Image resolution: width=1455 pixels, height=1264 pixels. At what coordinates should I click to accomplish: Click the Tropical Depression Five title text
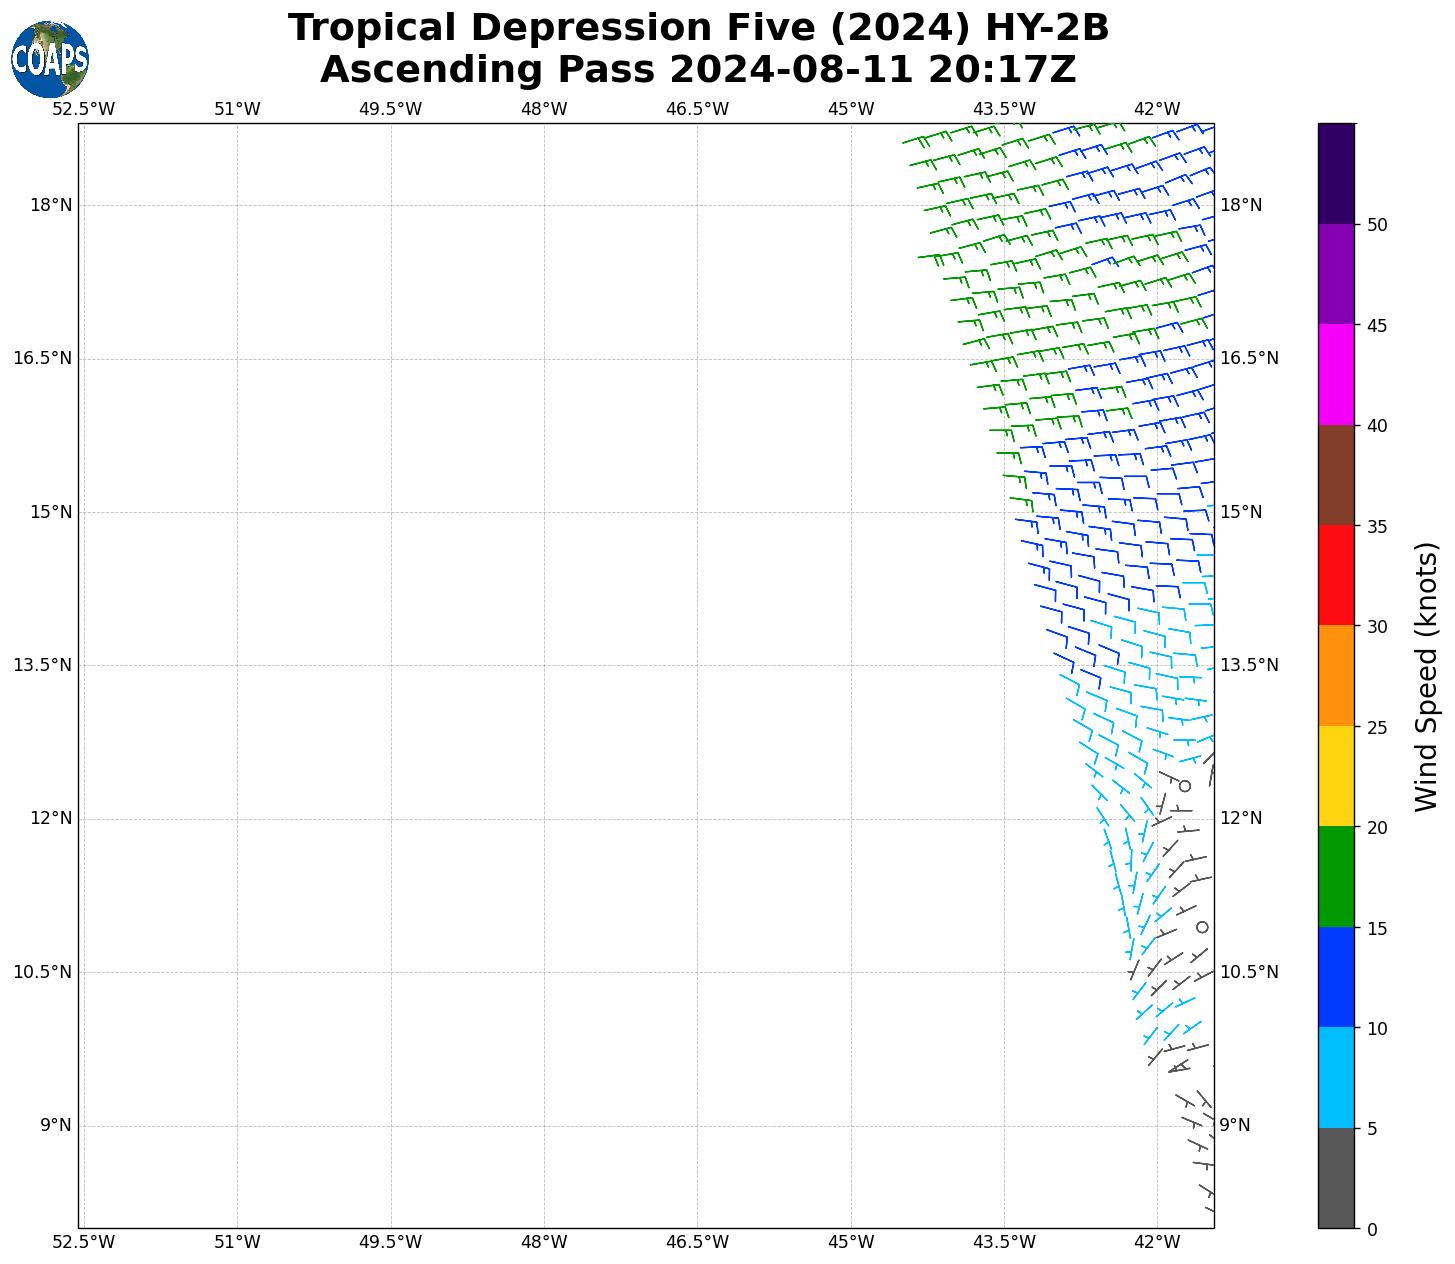(698, 28)
